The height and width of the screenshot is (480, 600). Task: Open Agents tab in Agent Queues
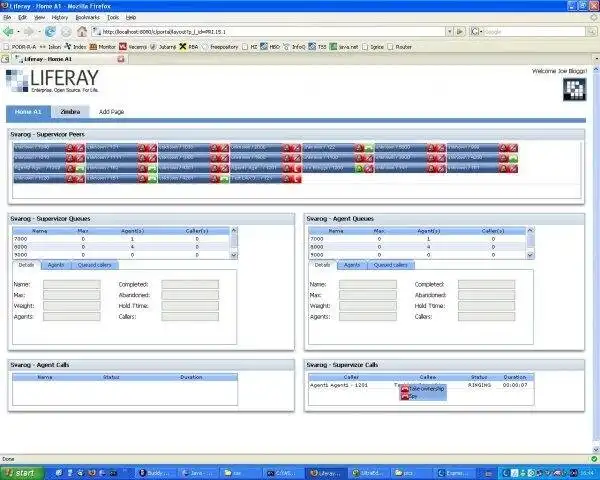pos(352,265)
